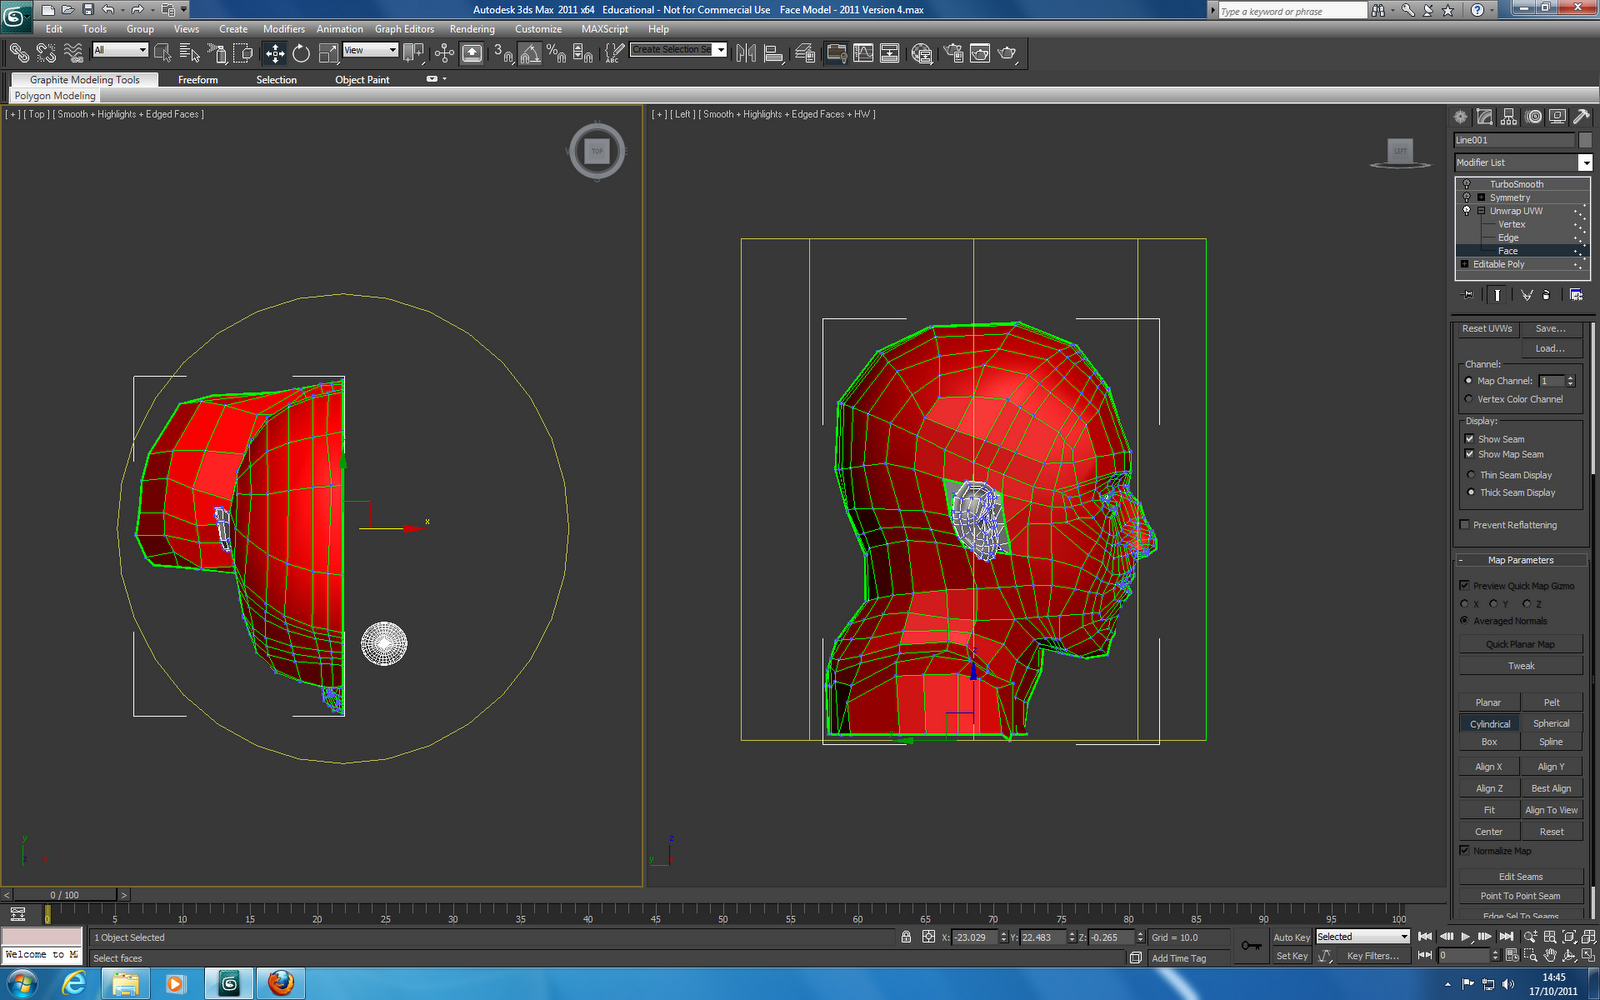
Task: Switch to the Object Paint ribbon tab
Action: pyautogui.click(x=362, y=79)
